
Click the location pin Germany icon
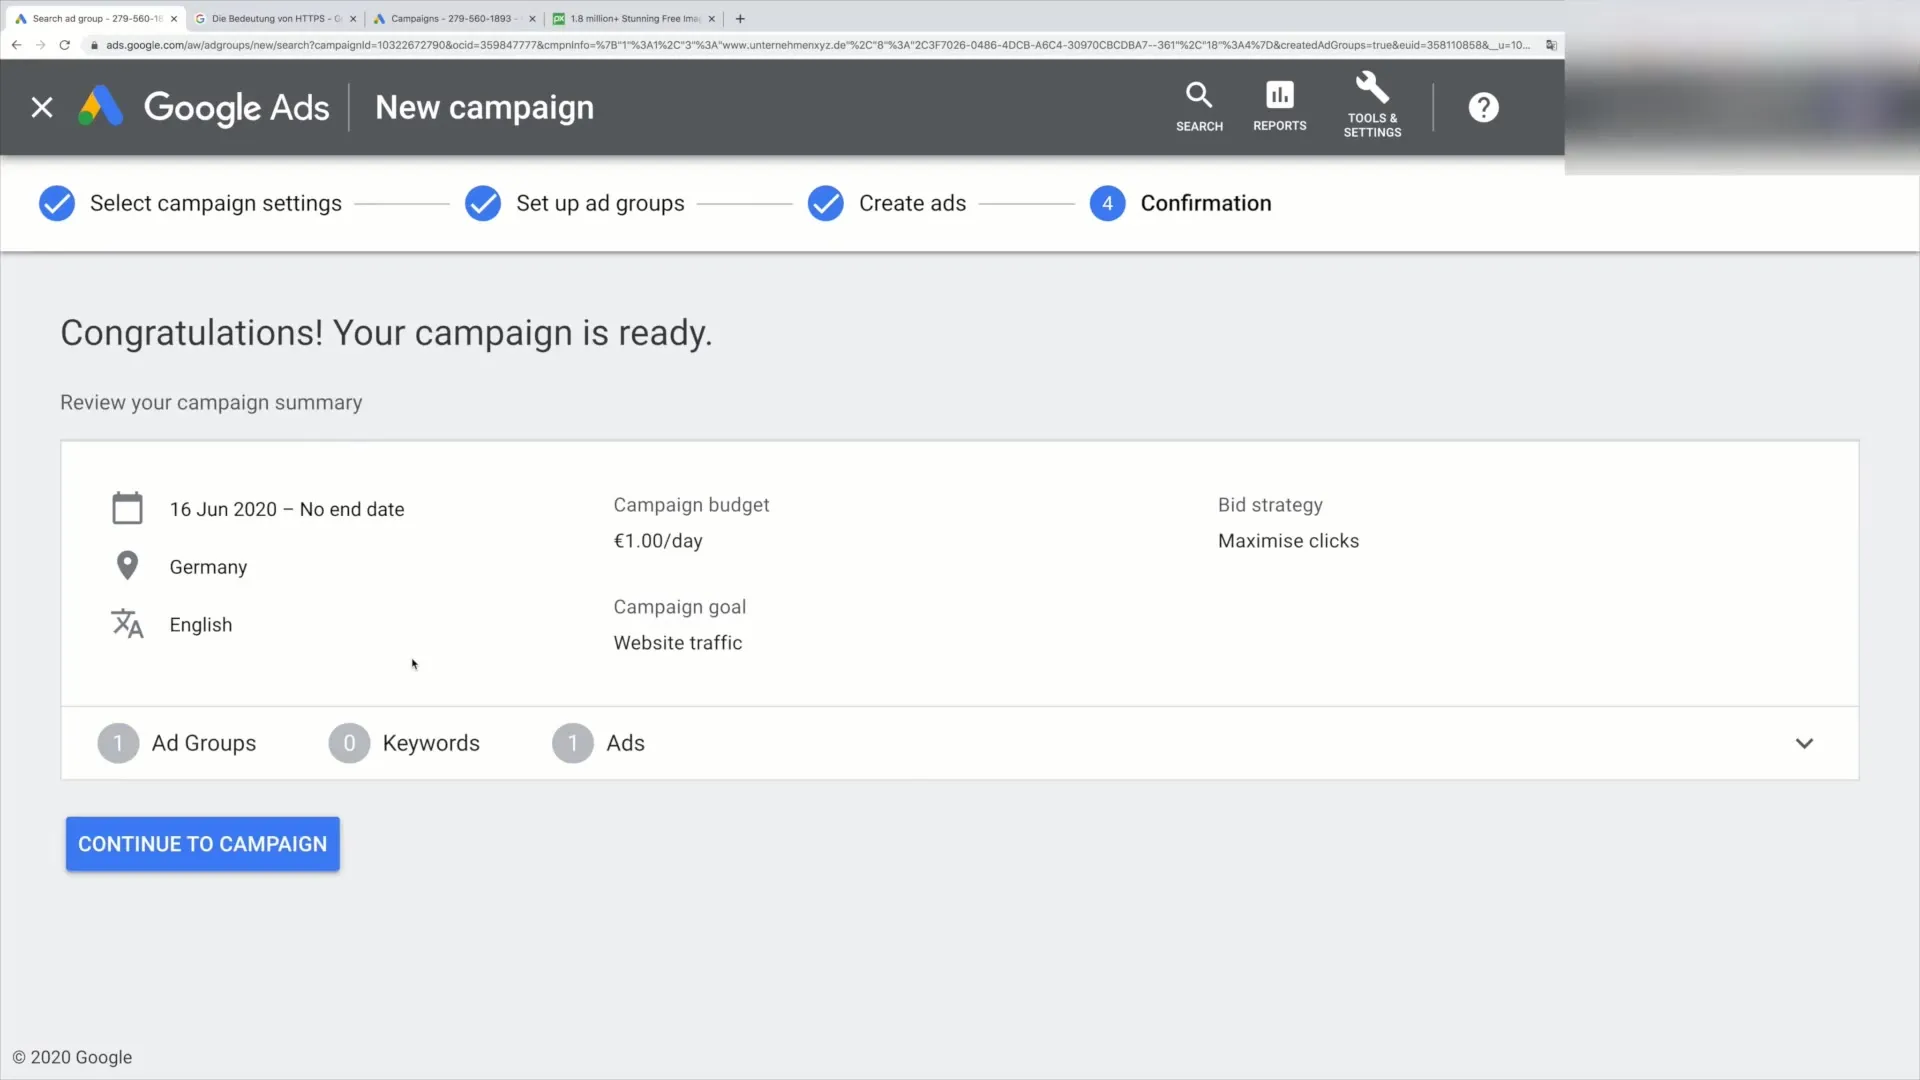(x=128, y=566)
